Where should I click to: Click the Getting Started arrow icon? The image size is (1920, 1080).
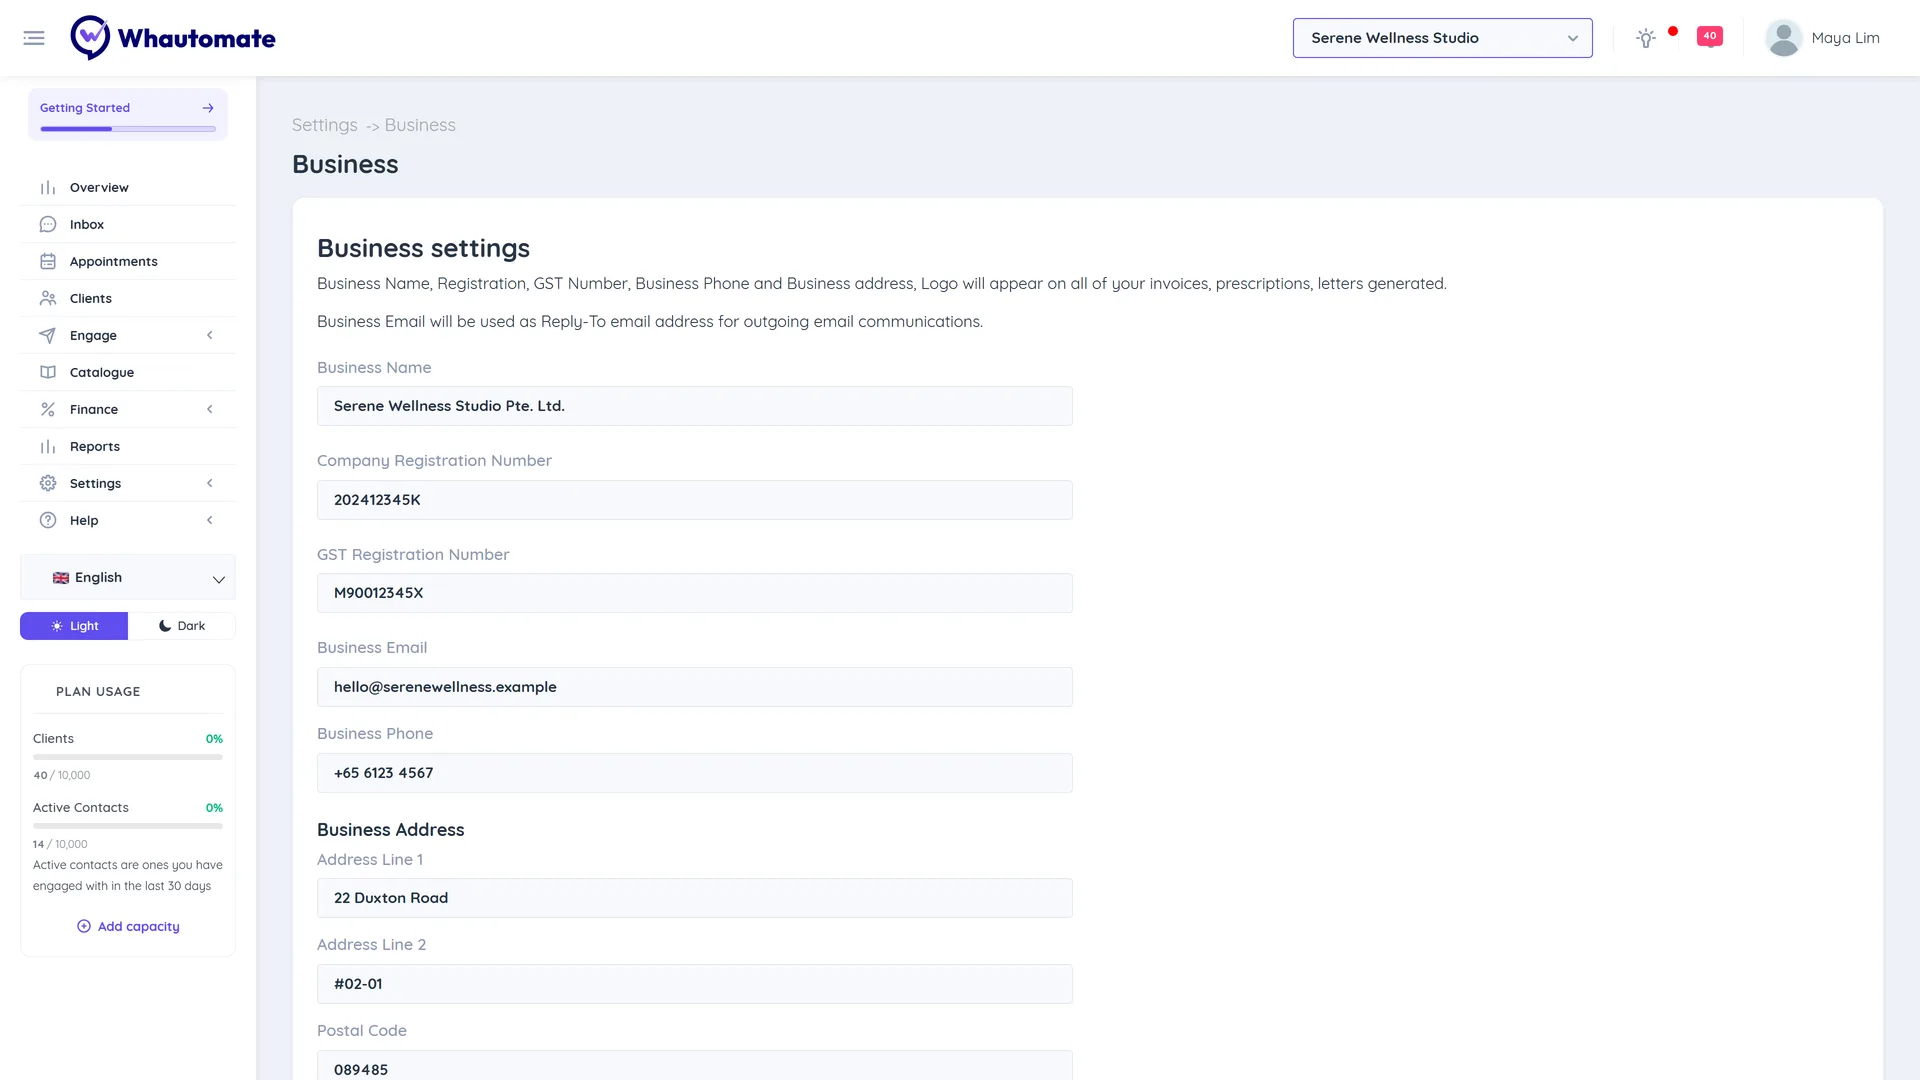(x=208, y=108)
